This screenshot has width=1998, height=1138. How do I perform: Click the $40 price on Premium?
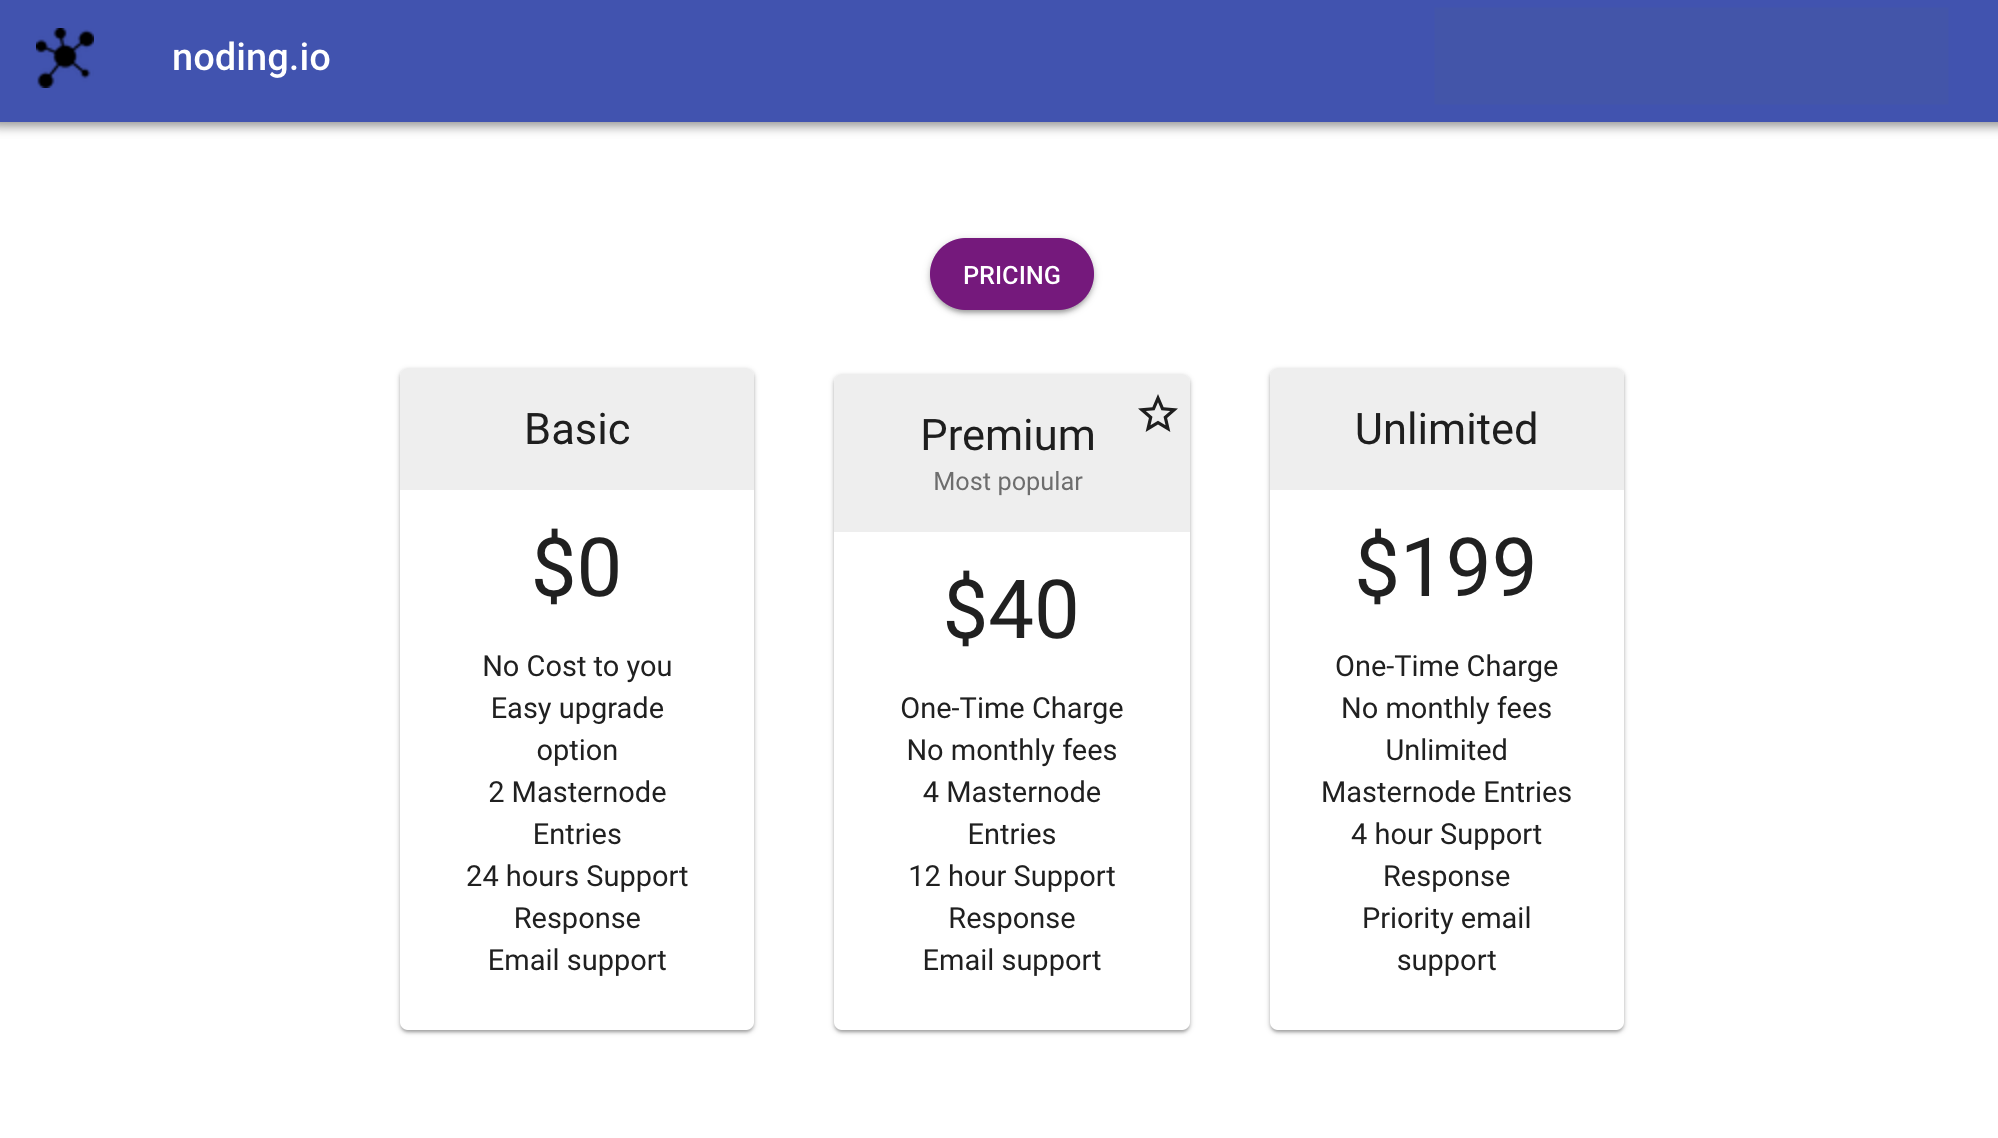click(1011, 609)
